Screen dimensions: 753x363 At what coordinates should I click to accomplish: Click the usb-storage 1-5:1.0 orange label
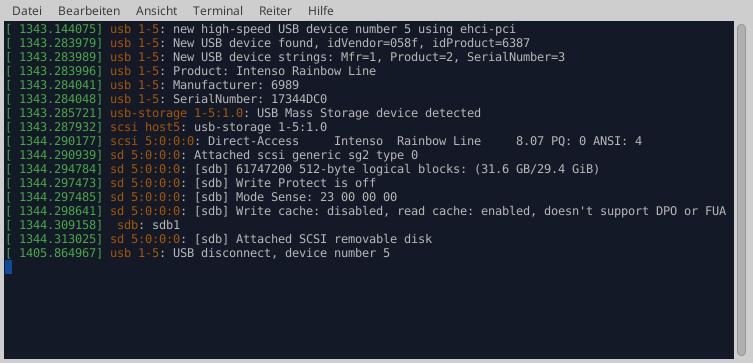point(176,113)
